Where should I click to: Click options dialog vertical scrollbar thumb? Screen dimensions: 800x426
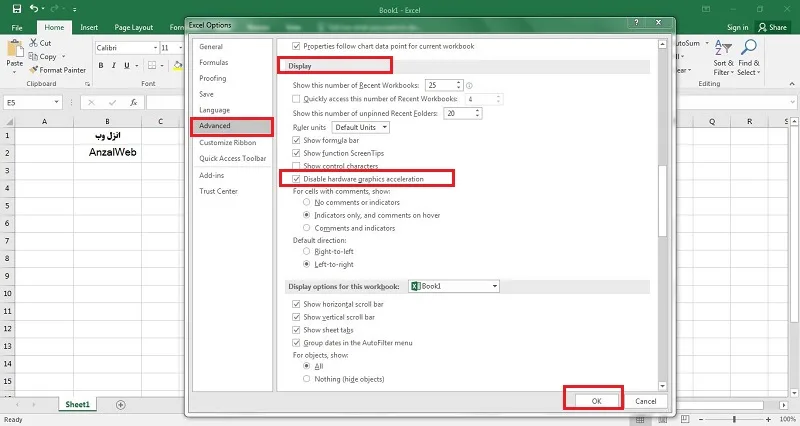click(x=662, y=202)
